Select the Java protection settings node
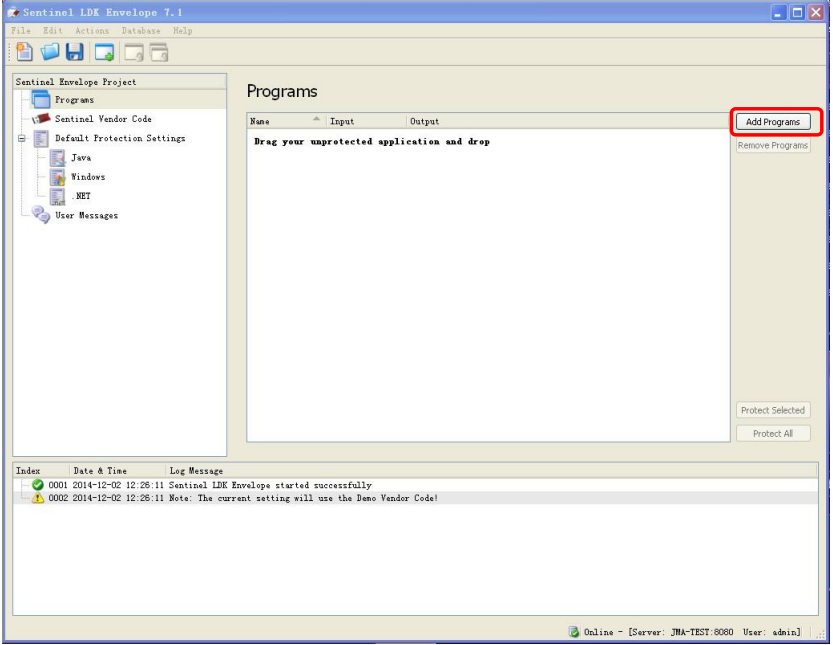Viewport: 833px width, 645px height. 80,158
